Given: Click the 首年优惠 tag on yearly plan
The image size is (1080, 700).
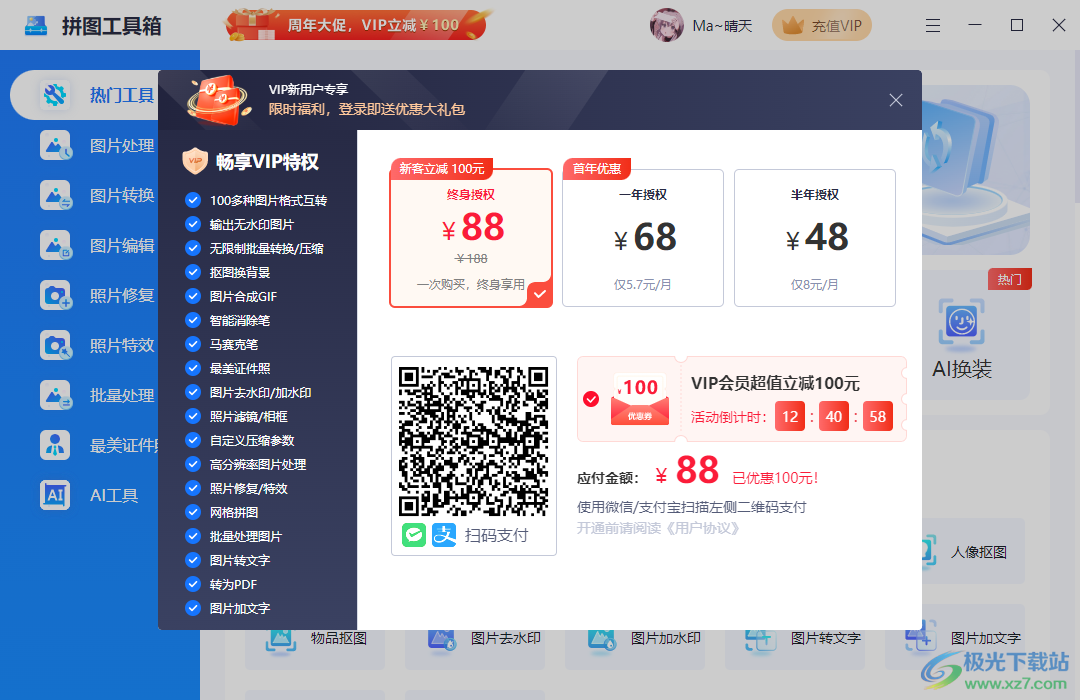Looking at the screenshot, I should pos(596,169).
